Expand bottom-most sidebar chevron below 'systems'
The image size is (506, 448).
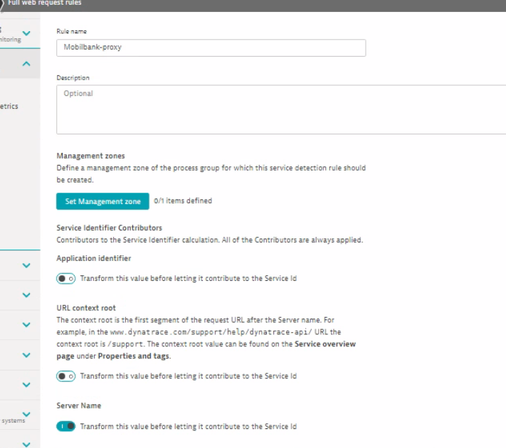(x=26, y=444)
